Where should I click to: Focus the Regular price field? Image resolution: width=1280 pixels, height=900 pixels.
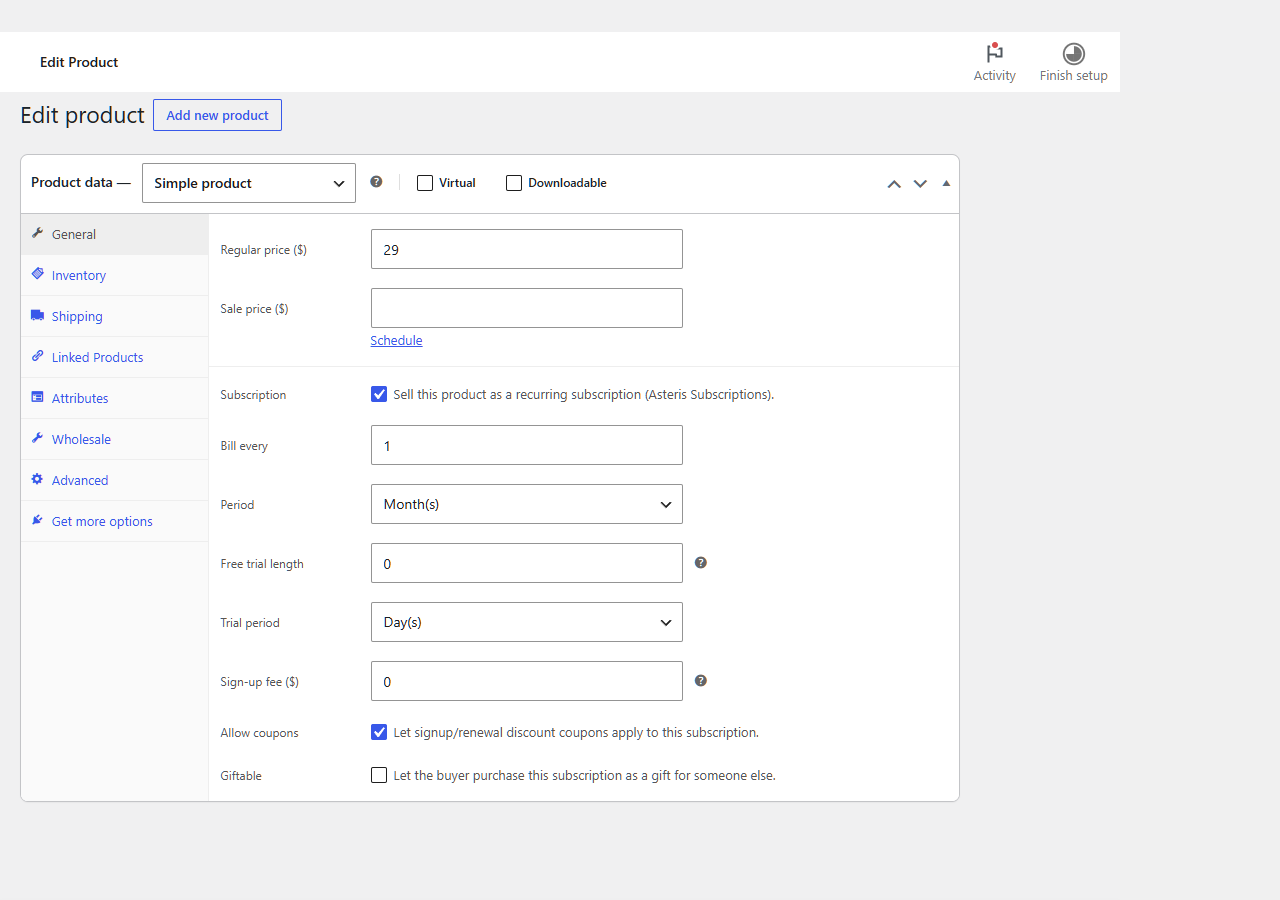tap(527, 249)
